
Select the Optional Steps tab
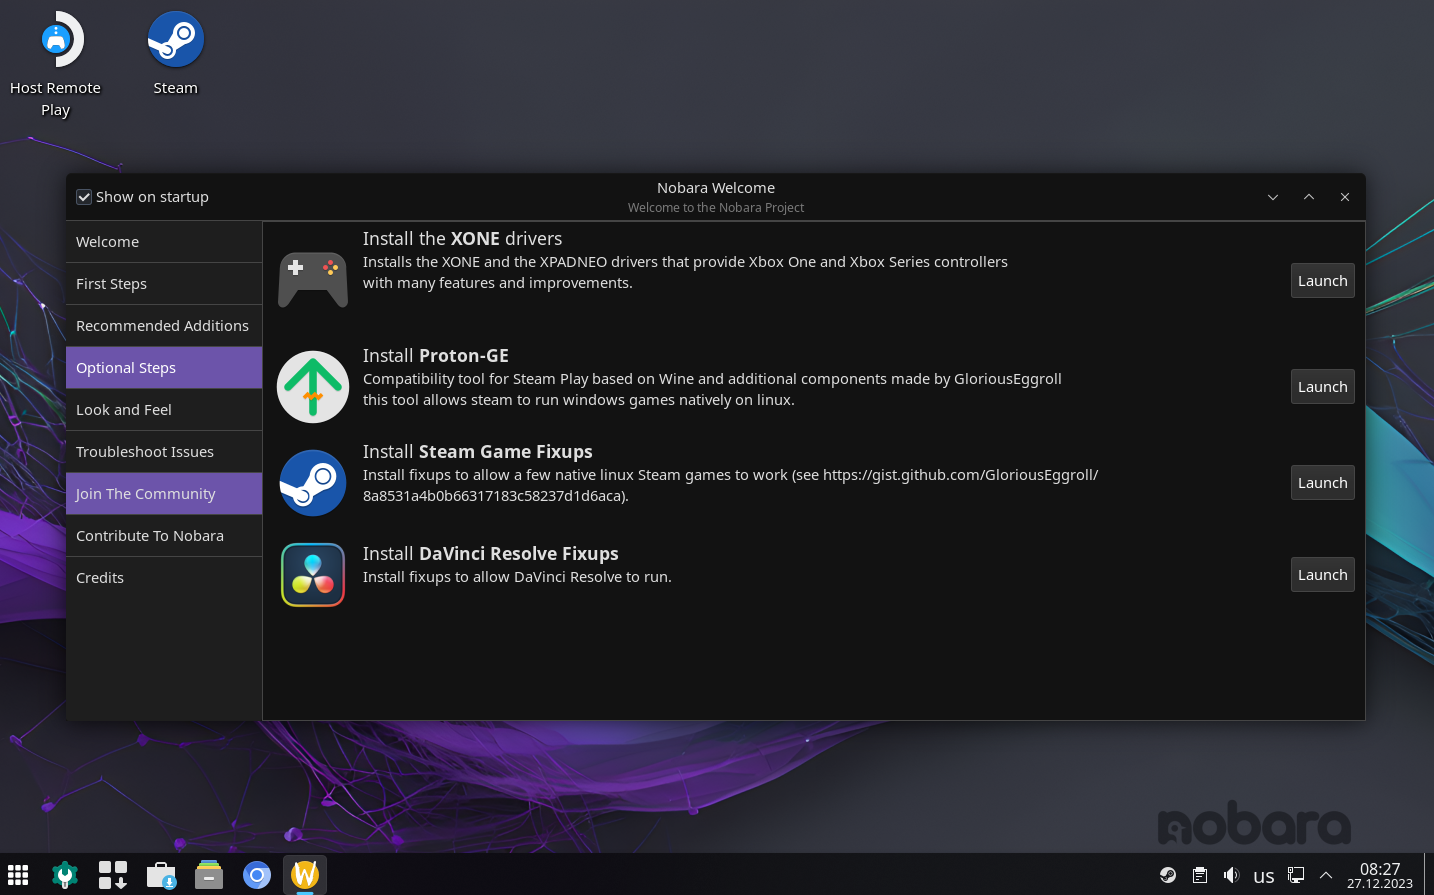(164, 368)
